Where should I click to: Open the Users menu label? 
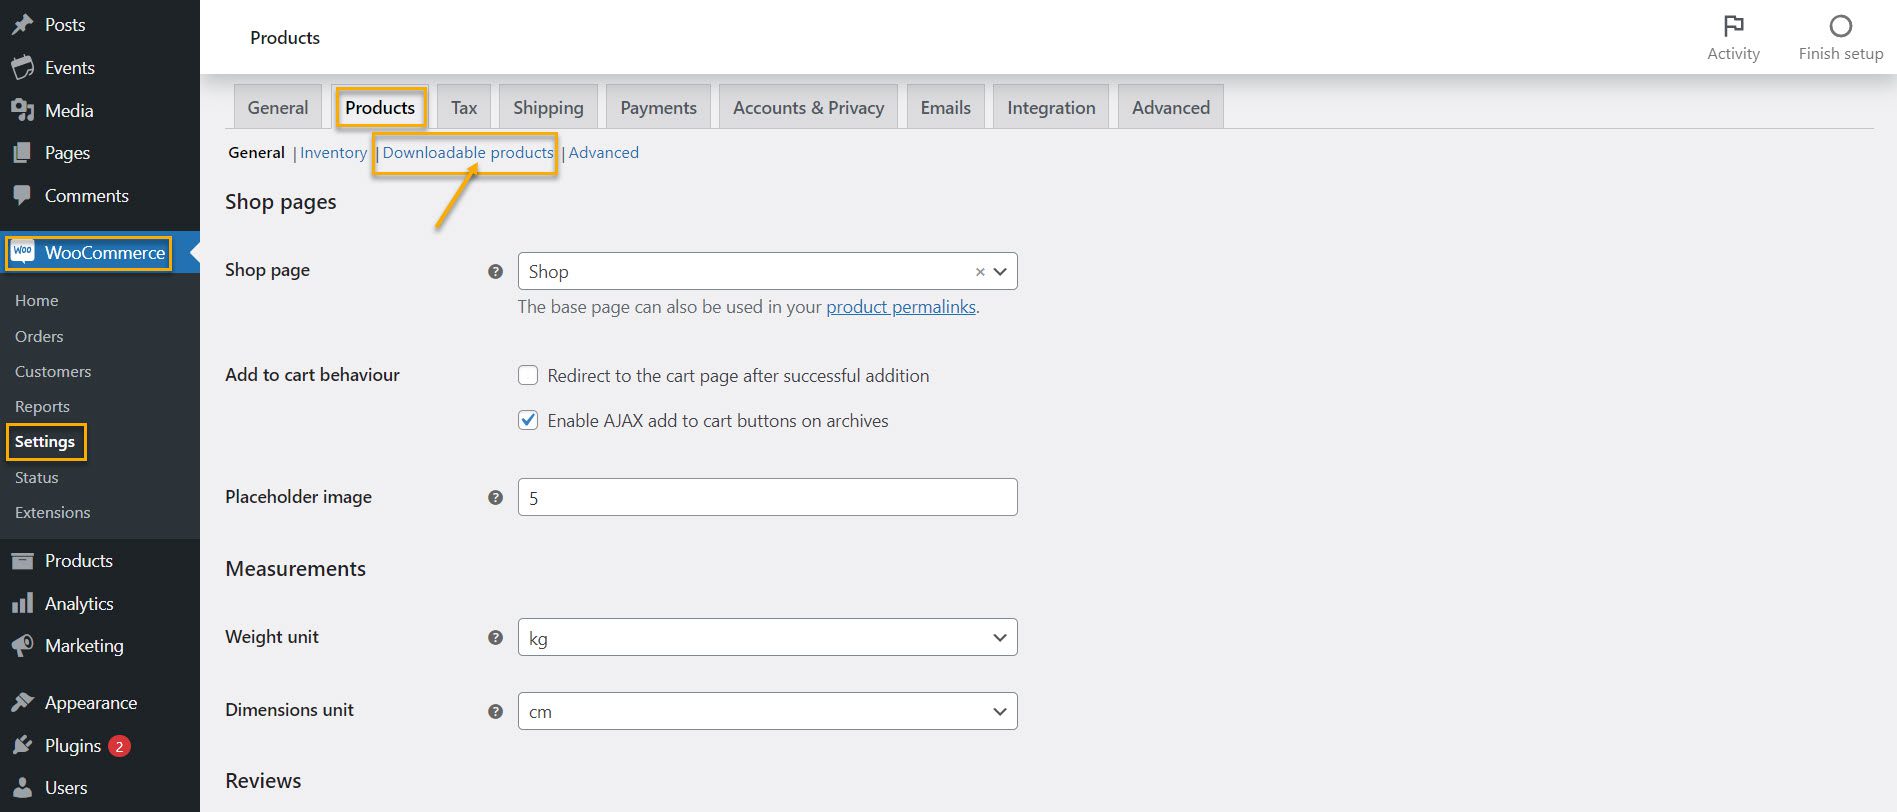(x=66, y=787)
